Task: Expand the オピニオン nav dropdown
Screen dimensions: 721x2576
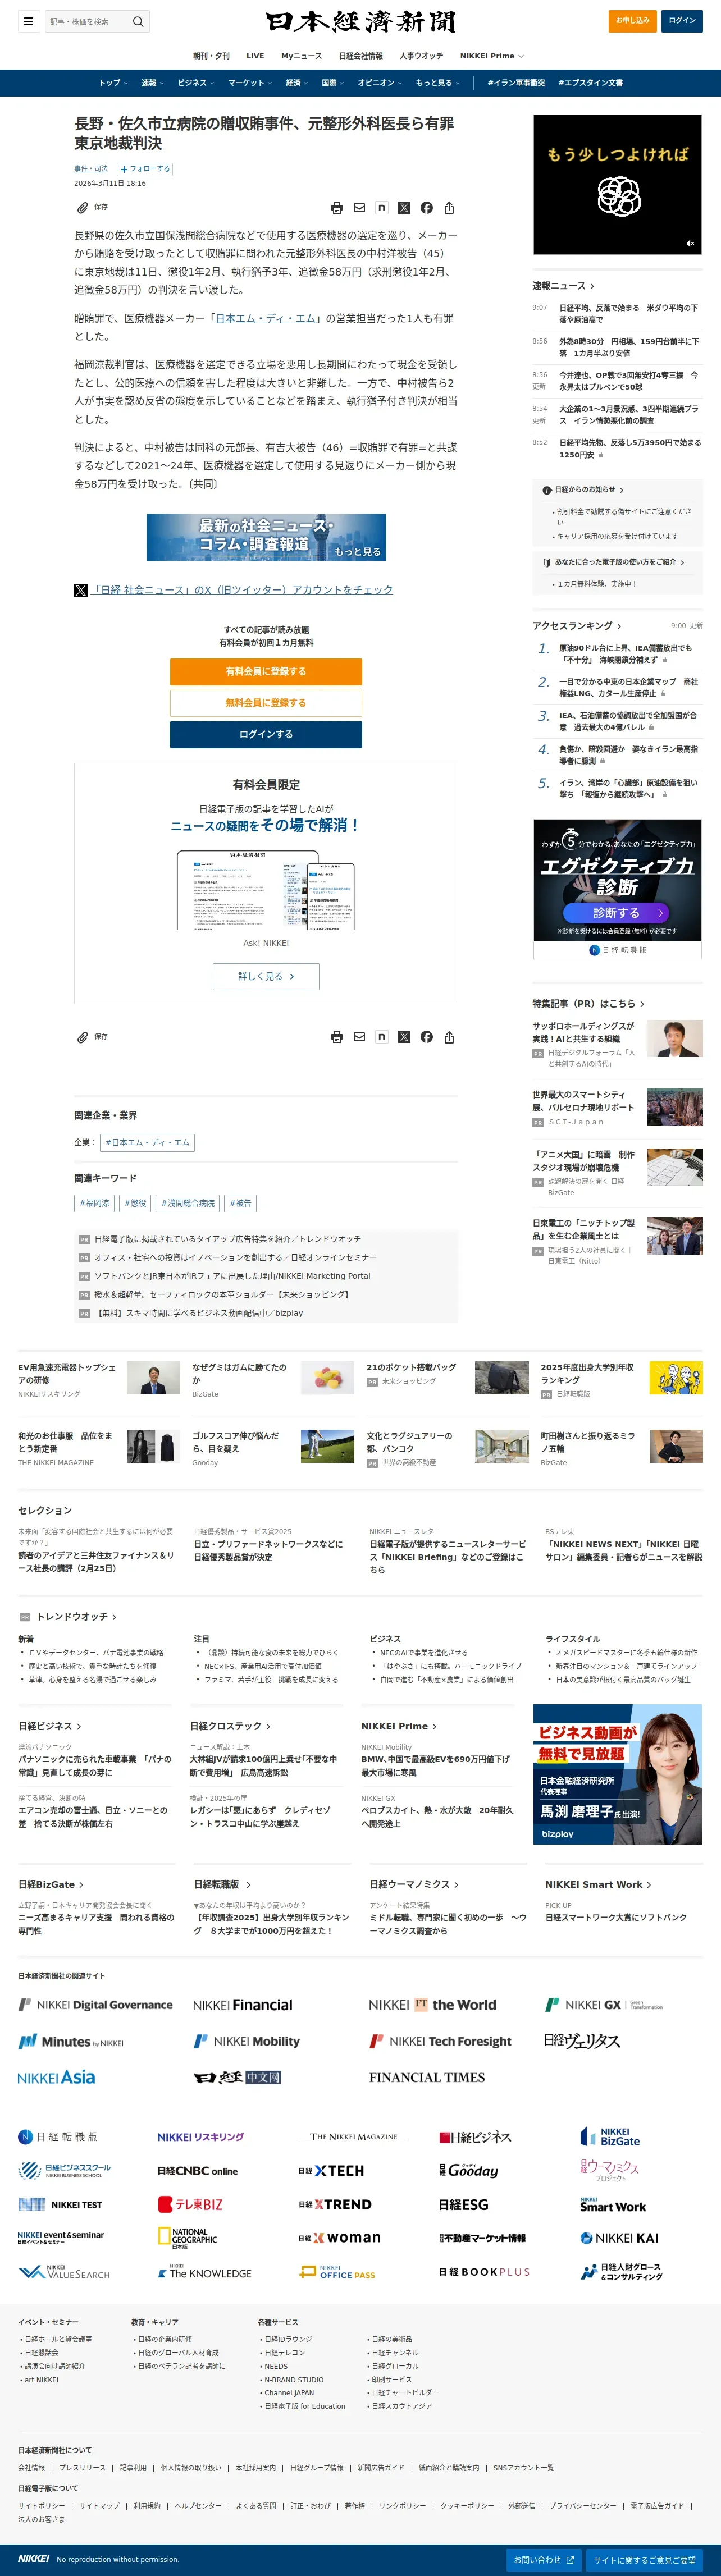Action: (381, 83)
